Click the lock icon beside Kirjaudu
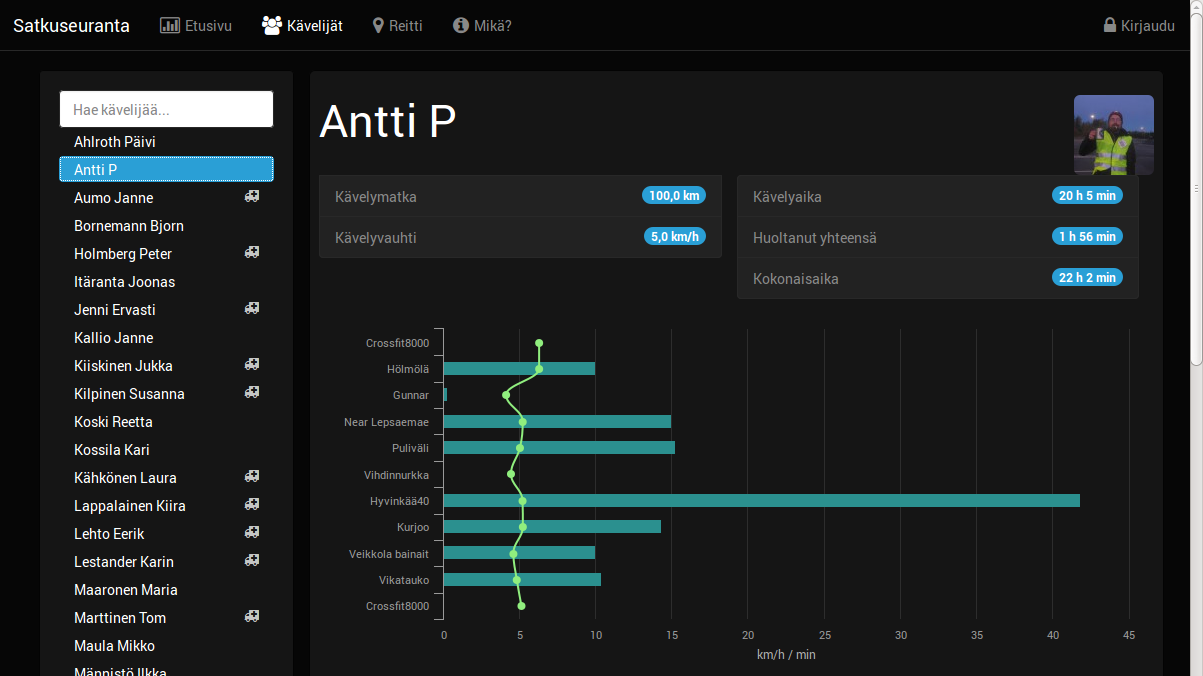 (1110, 25)
